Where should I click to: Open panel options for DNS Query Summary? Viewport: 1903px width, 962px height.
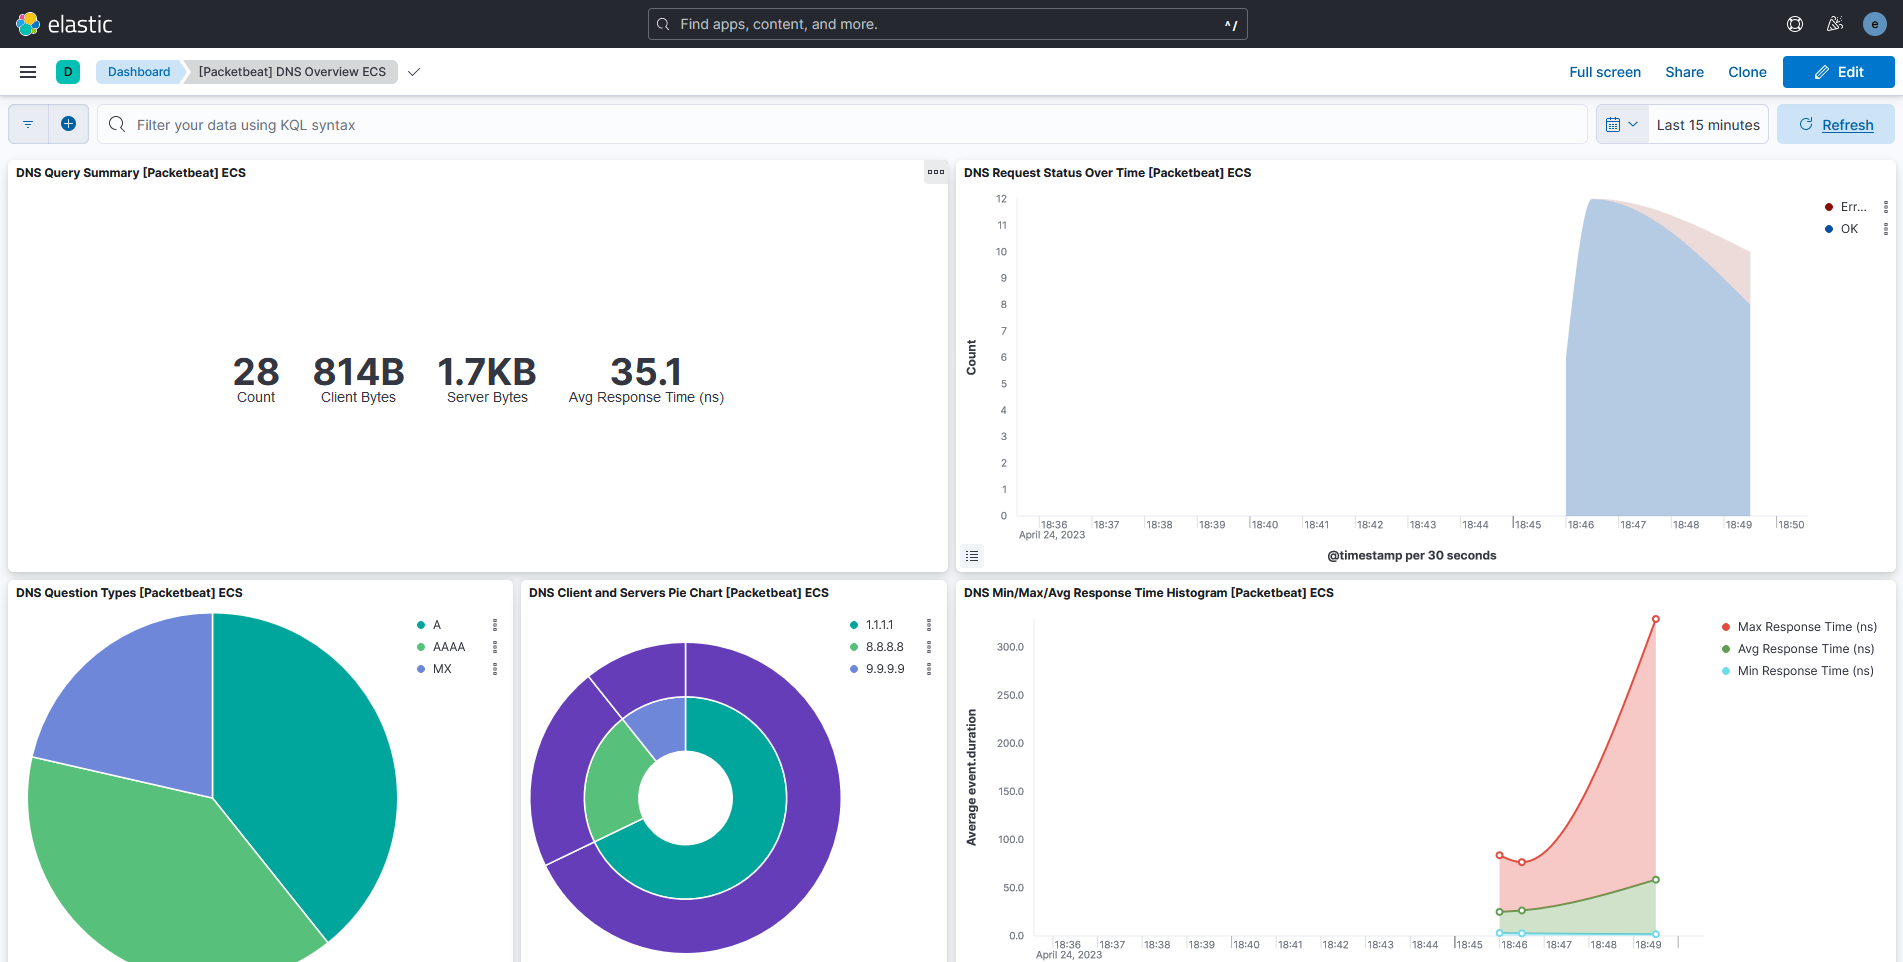pyautogui.click(x=936, y=172)
